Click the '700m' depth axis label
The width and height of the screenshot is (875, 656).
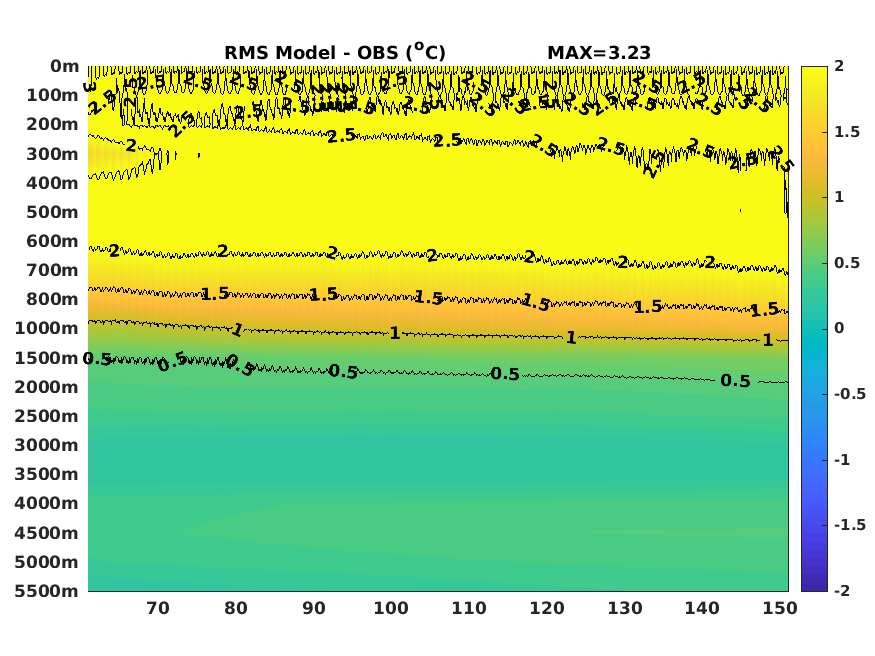click(x=52, y=271)
